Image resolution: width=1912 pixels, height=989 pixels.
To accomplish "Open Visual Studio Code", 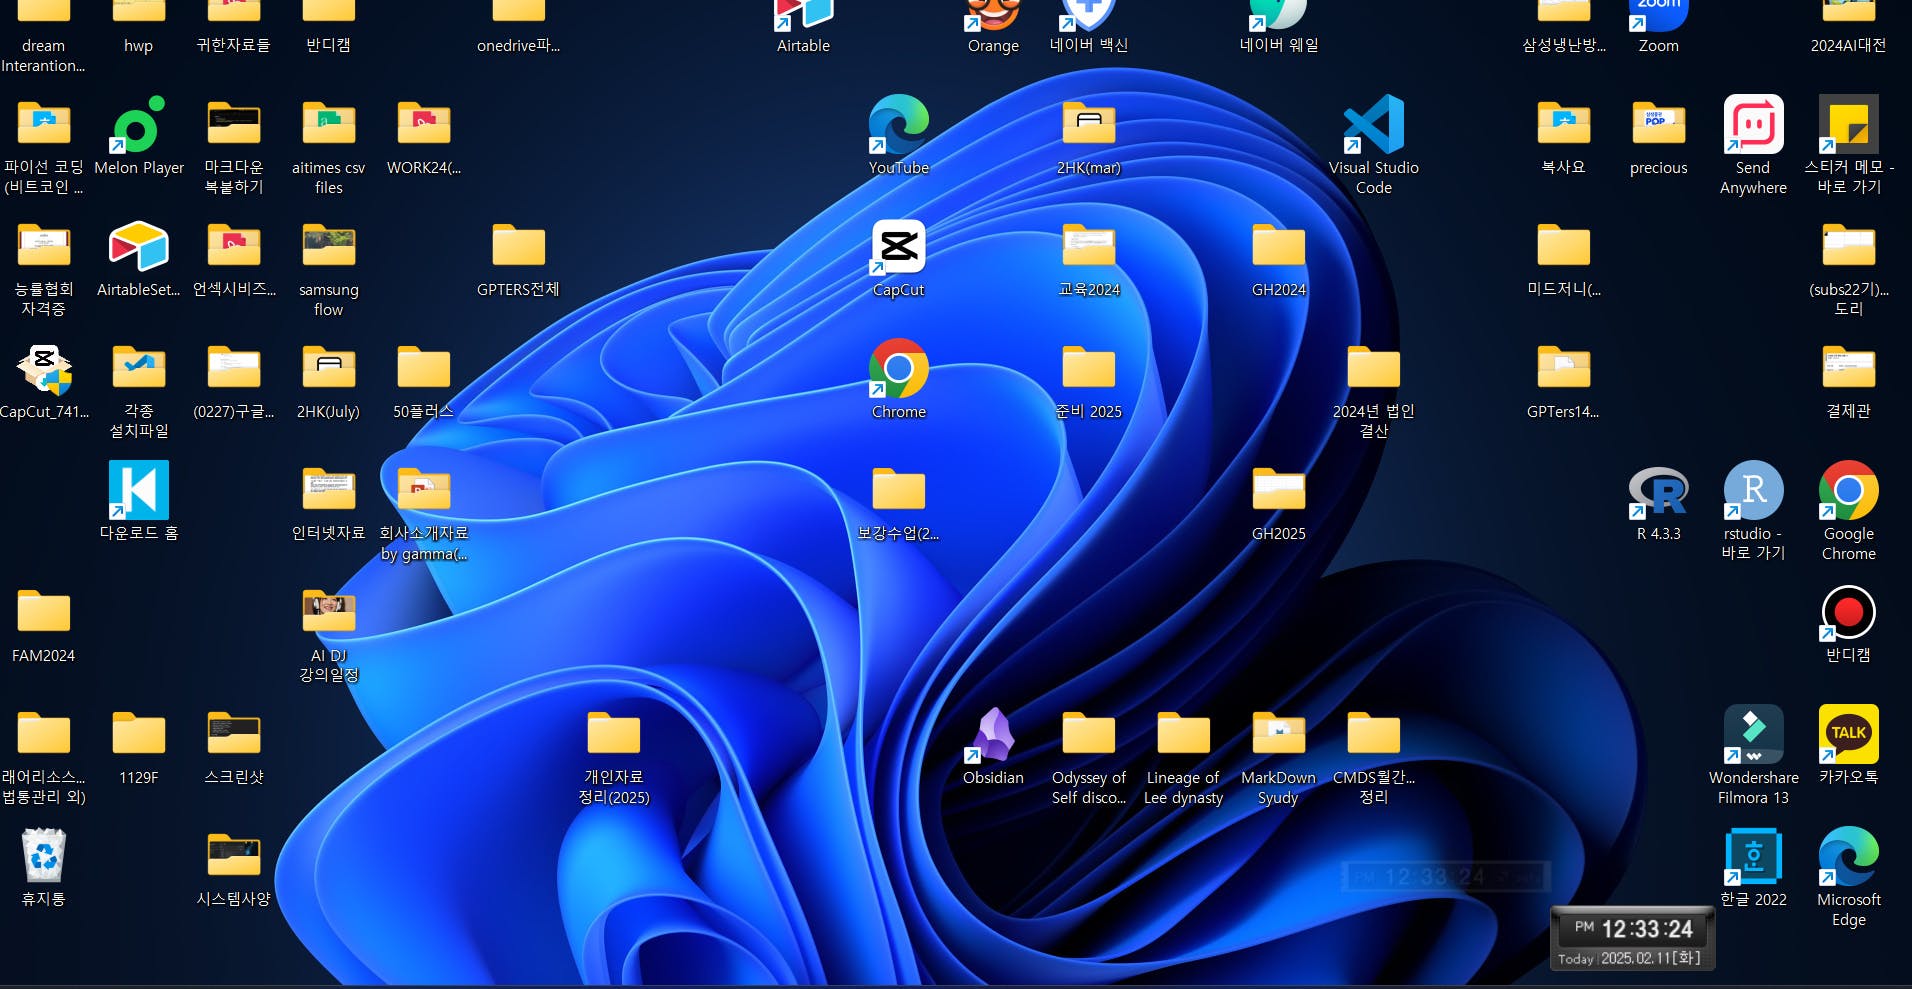I will pyautogui.click(x=1373, y=125).
